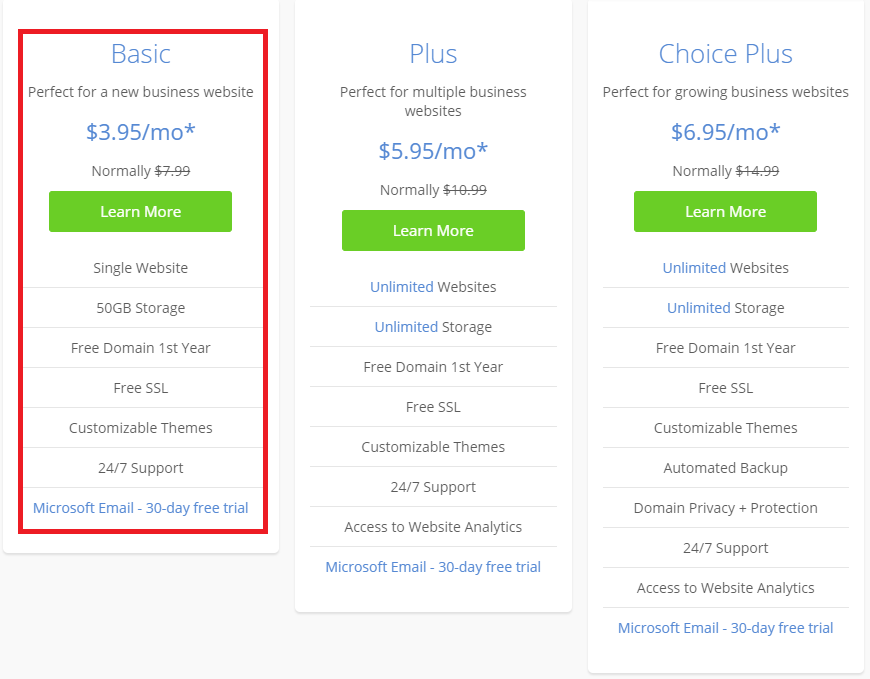
Task: Click Single Website feature in Basic plan
Action: pyautogui.click(x=140, y=268)
